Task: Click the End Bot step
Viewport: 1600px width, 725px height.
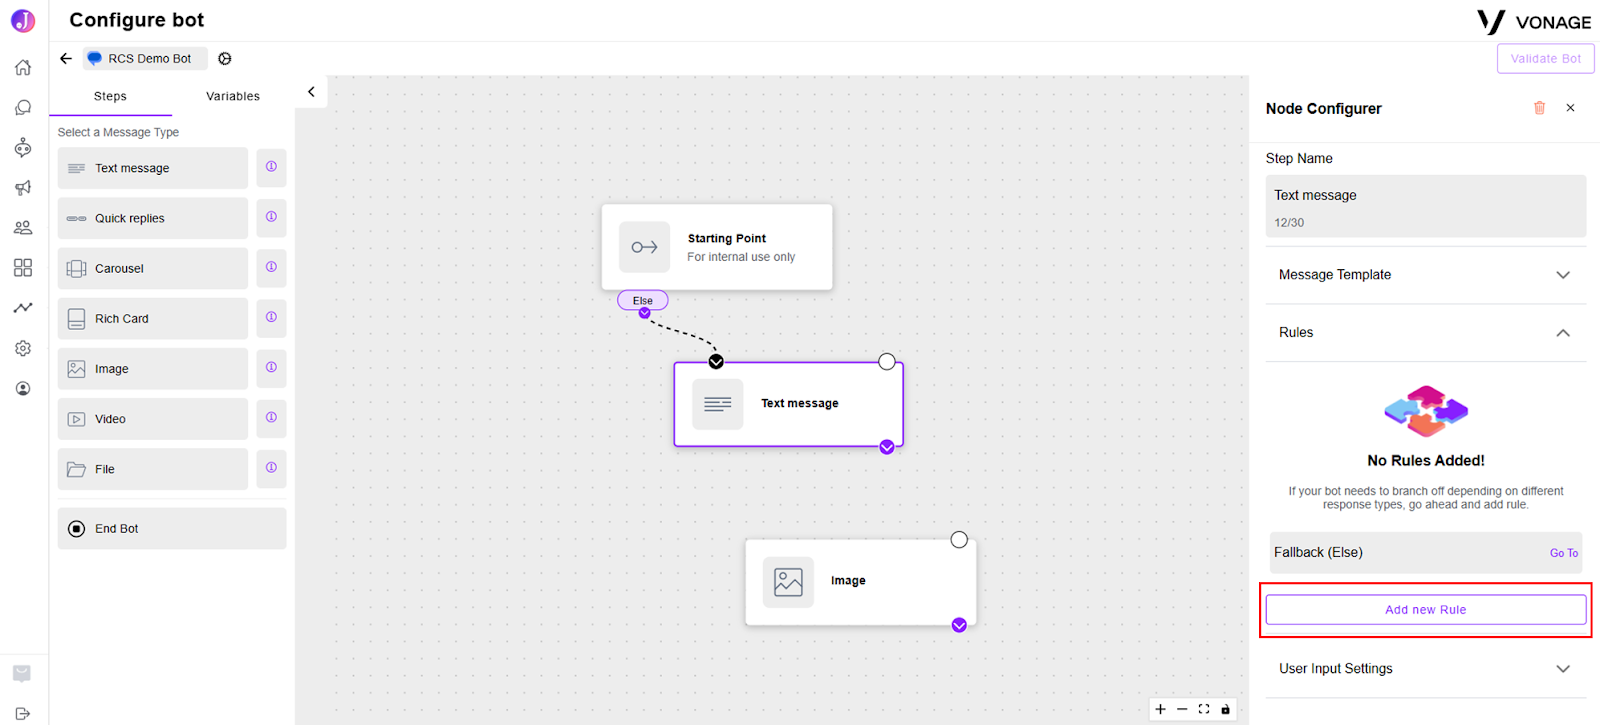Action: [172, 528]
